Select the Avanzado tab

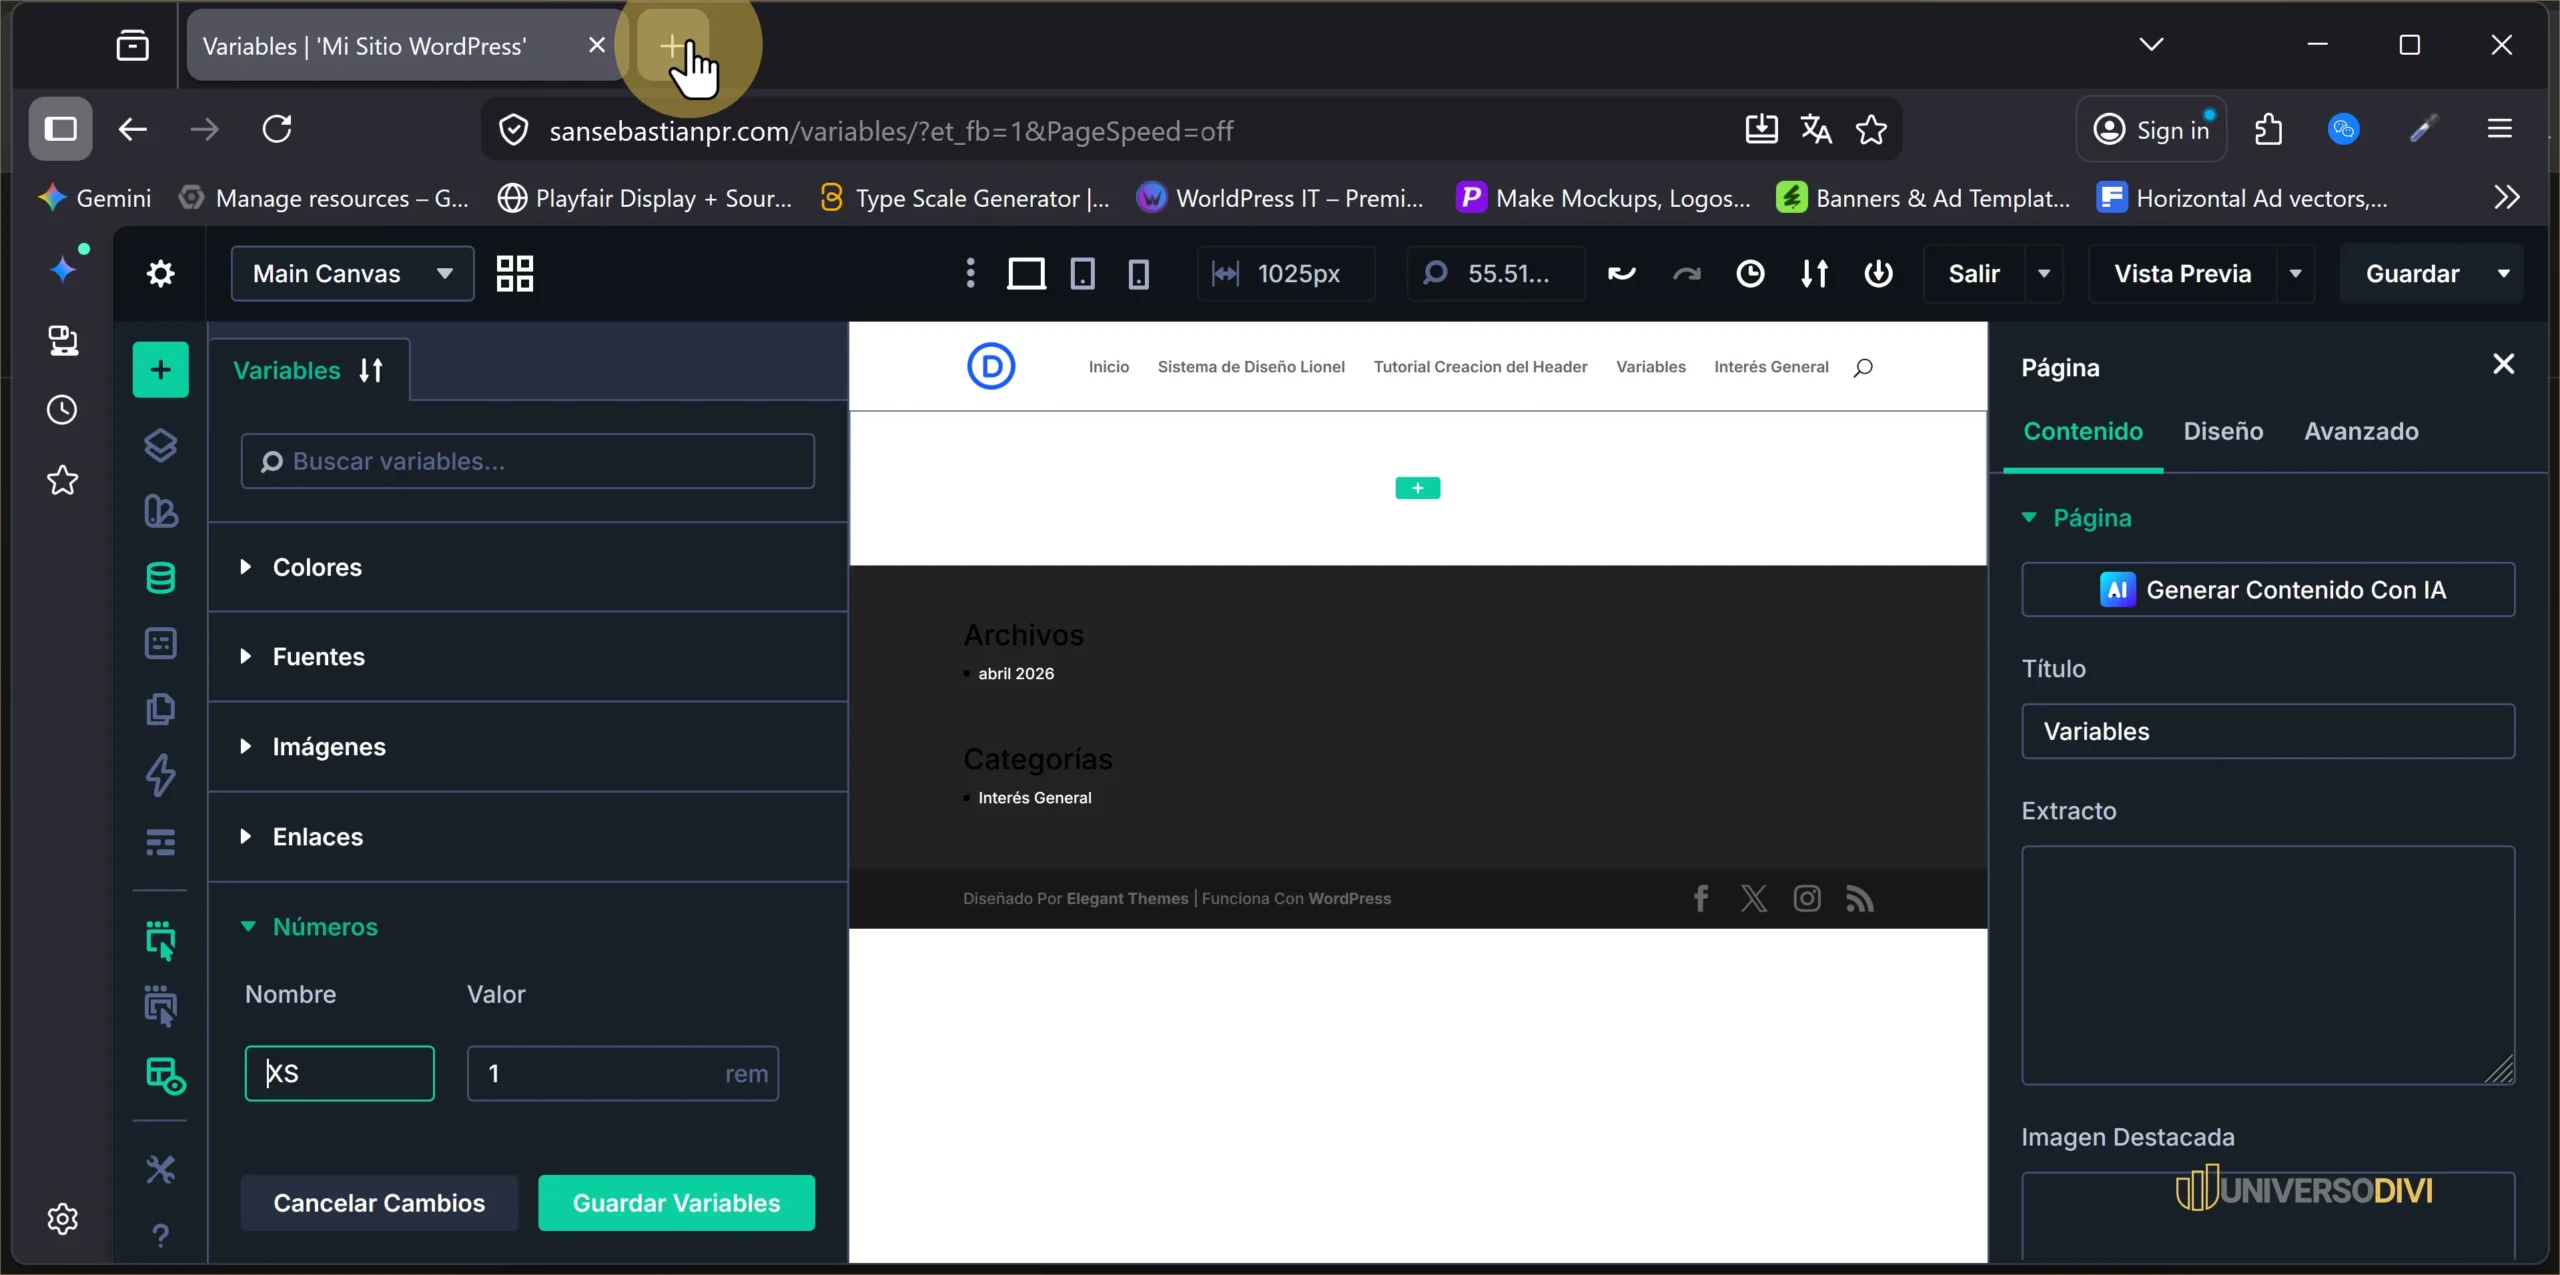pyautogui.click(x=2361, y=431)
